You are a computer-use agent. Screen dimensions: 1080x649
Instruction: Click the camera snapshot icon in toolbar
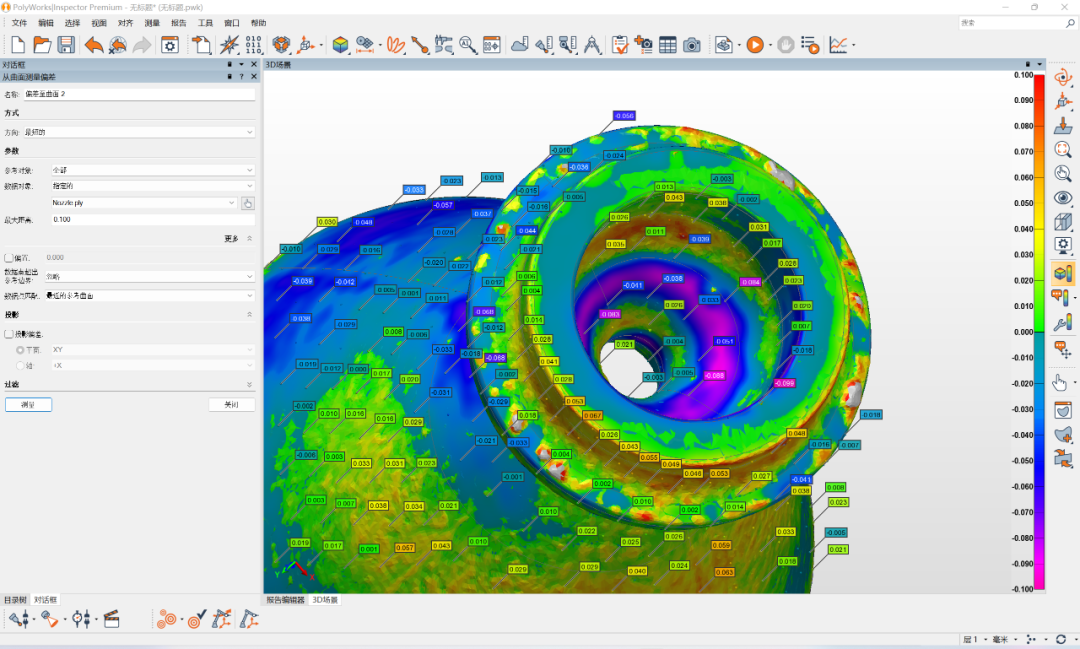click(692, 44)
